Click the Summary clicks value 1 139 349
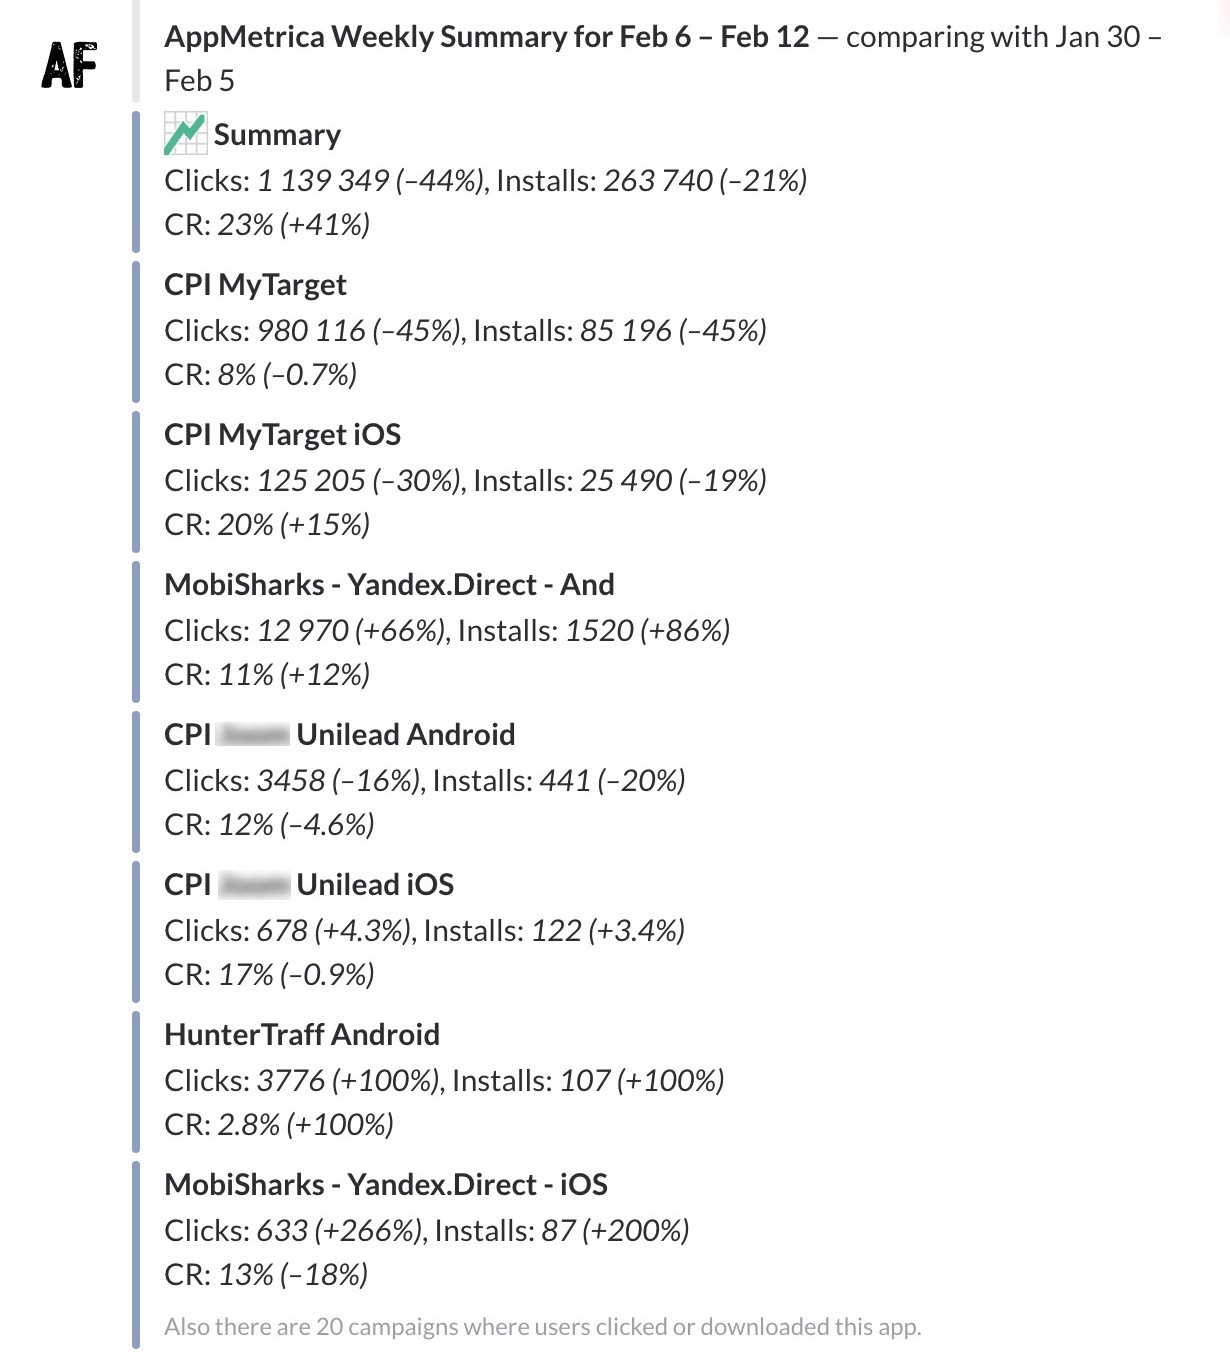The width and height of the screenshot is (1230, 1365). click(323, 181)
